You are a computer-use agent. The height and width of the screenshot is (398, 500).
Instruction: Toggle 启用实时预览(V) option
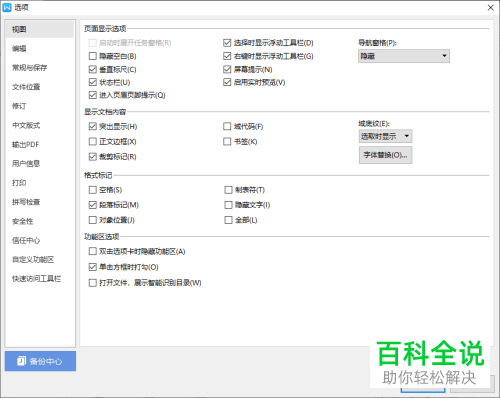227,82
